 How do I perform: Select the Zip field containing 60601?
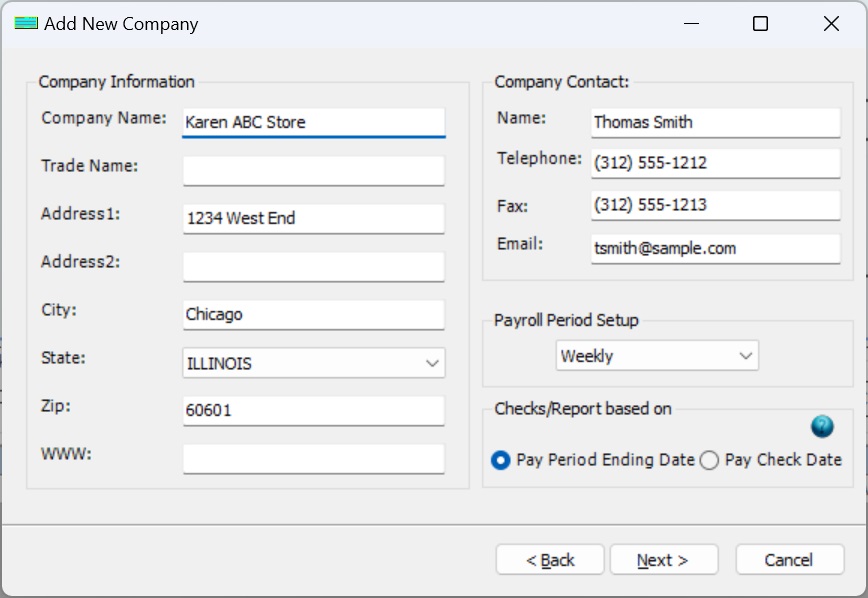(312, 410)
